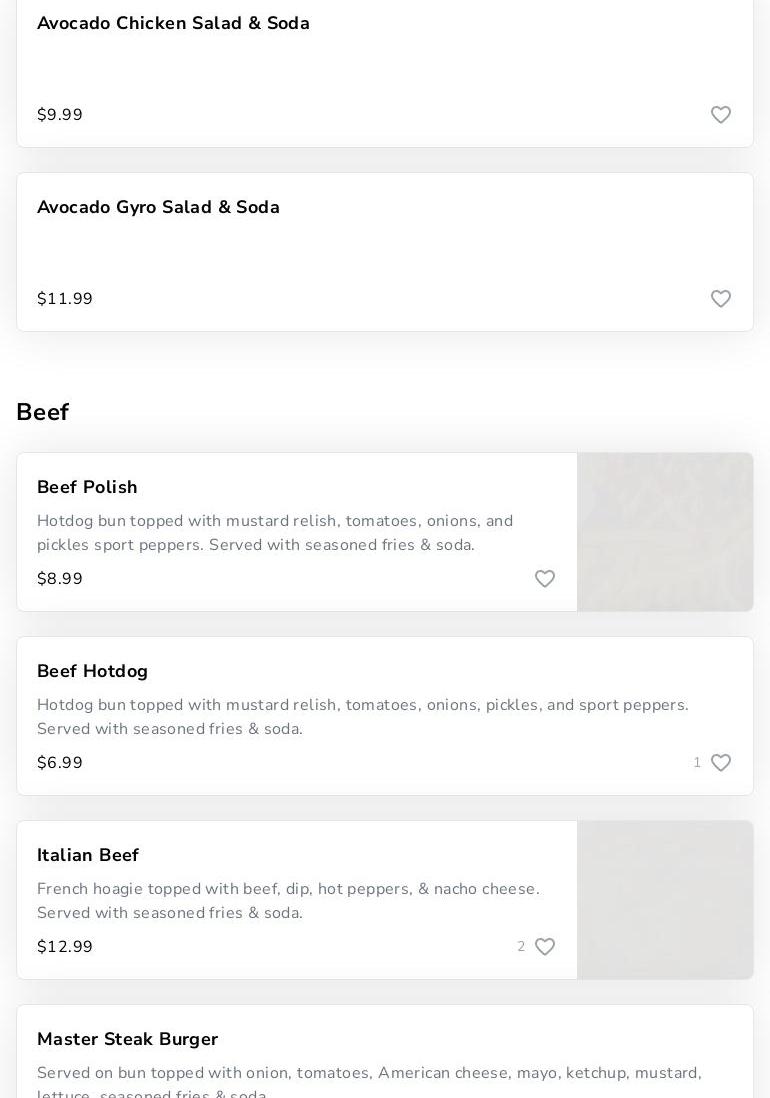Favorite the Italian Beef item
This screenshot has width=770, height=1098.
pos(545,947)
